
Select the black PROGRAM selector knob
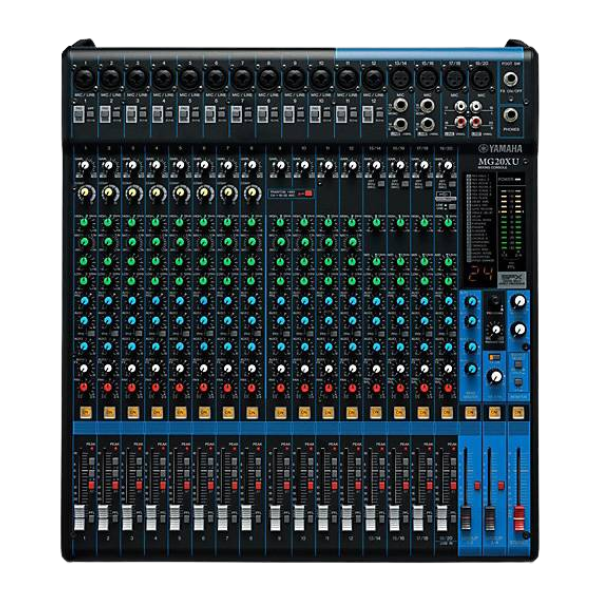495,300
